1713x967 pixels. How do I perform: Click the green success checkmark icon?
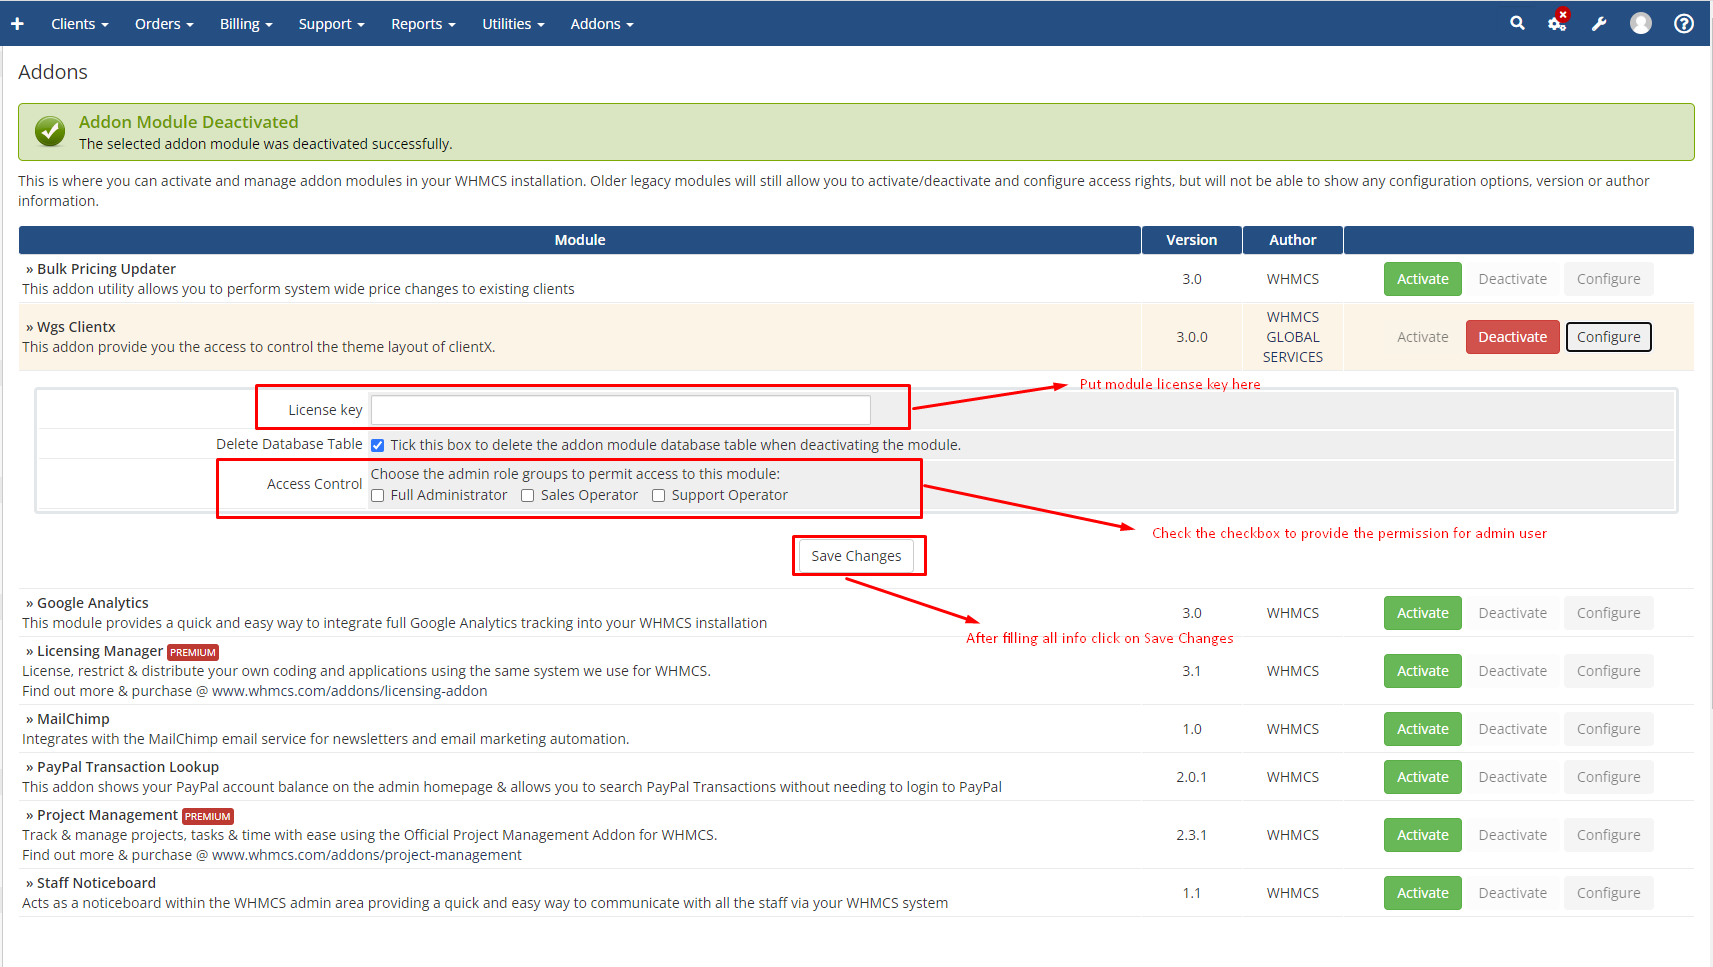click(x=50, y=131)
